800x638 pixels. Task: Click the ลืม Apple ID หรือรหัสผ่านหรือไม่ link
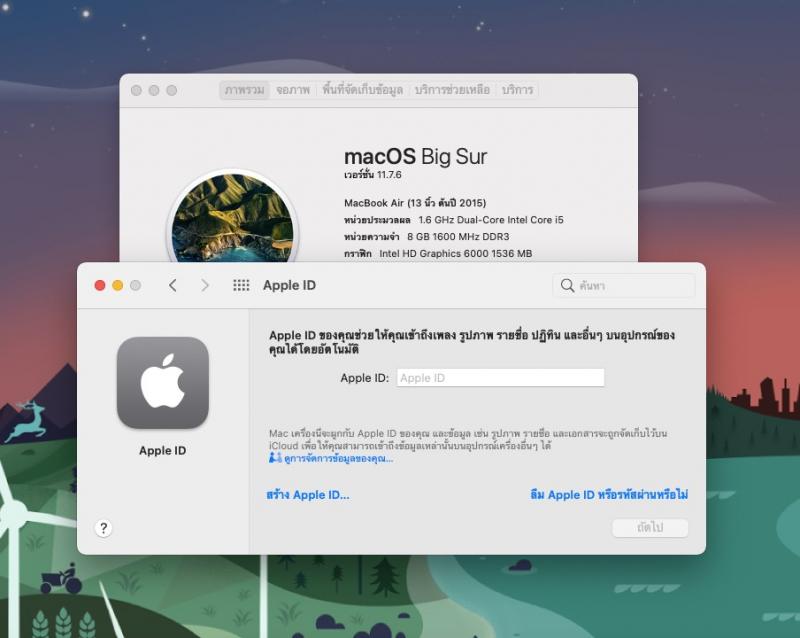609,495
